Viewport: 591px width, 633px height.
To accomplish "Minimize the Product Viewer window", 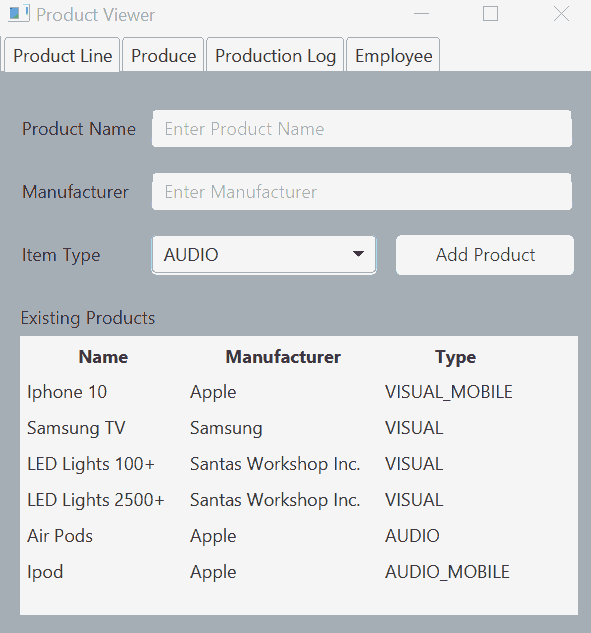I will (421, 14).
